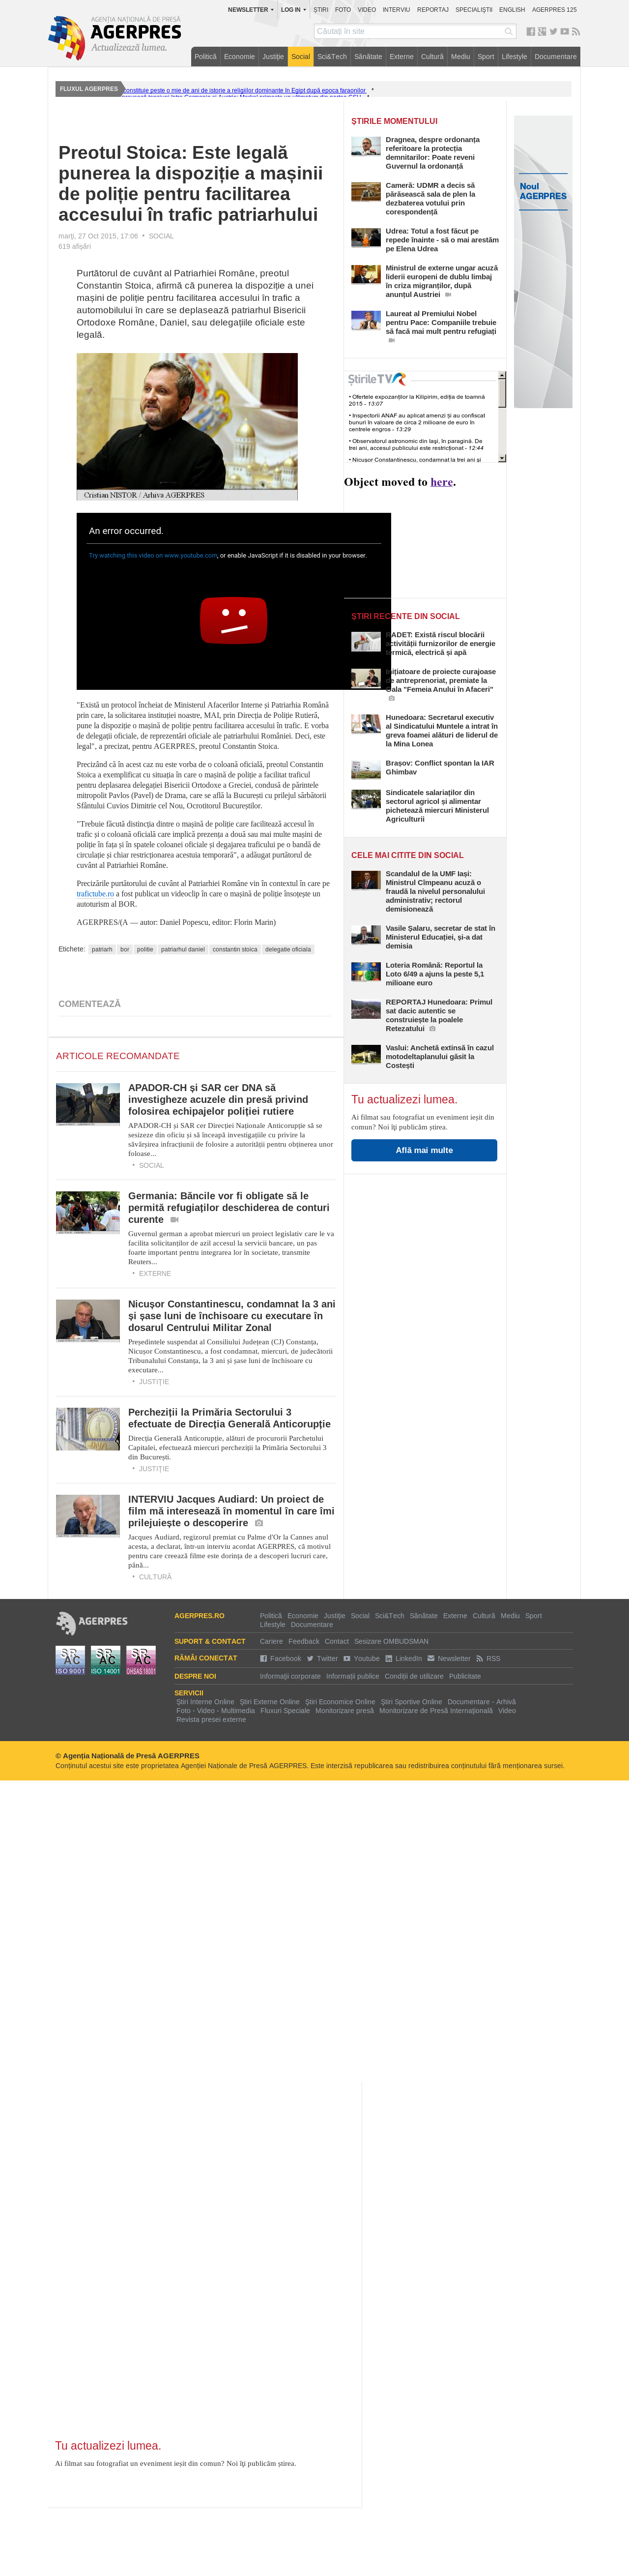The width and height of the screenshot is (629, 2576).
Task: Click the 'here' link after Object moved
Action: (x=441, y=482)
